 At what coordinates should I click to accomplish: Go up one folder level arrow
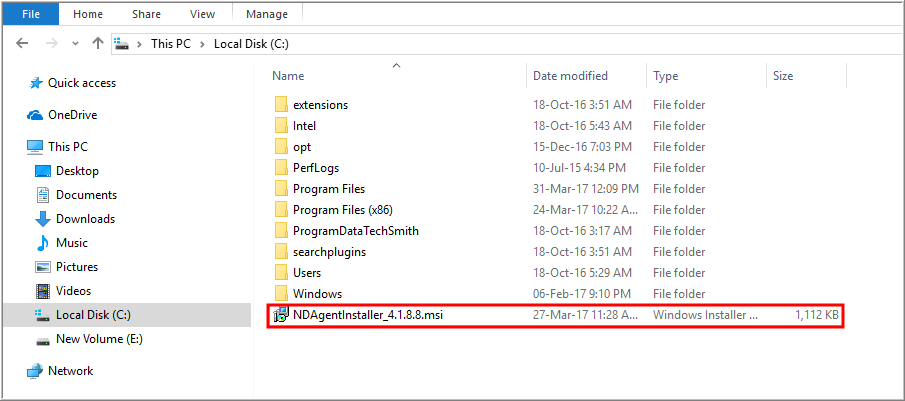click(x=98, y=43)
